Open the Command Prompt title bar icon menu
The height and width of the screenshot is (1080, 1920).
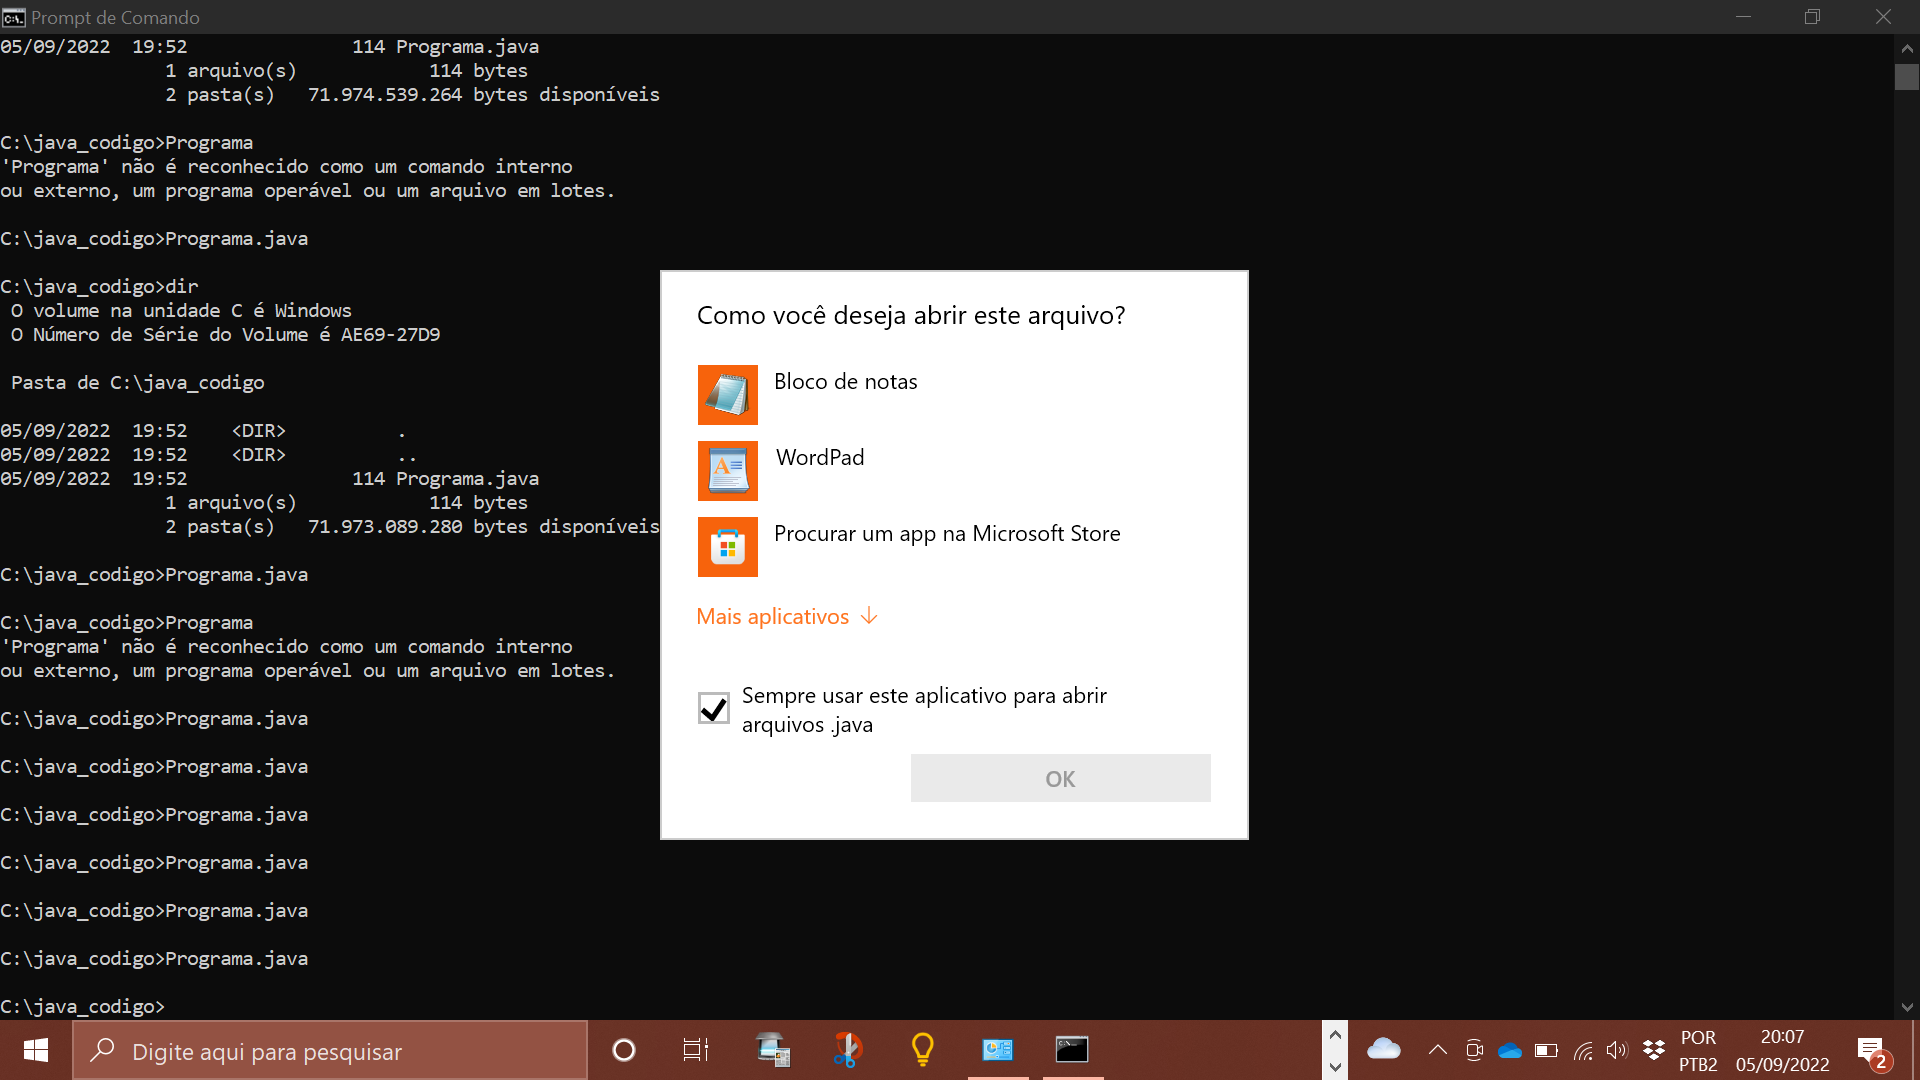[13, 17]
